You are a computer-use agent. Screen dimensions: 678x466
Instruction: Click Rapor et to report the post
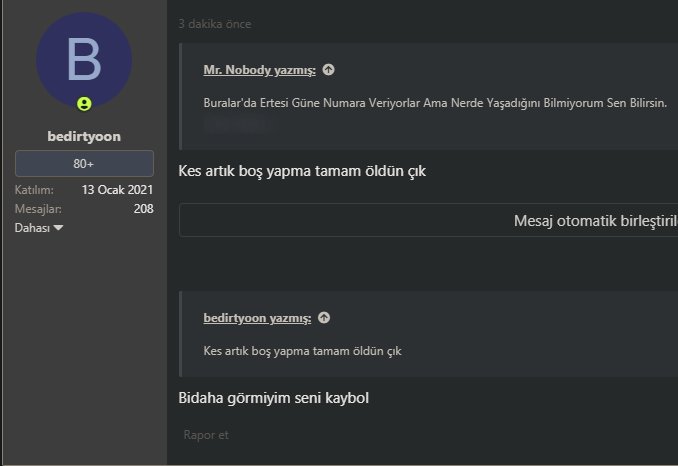tap(207, 435)
